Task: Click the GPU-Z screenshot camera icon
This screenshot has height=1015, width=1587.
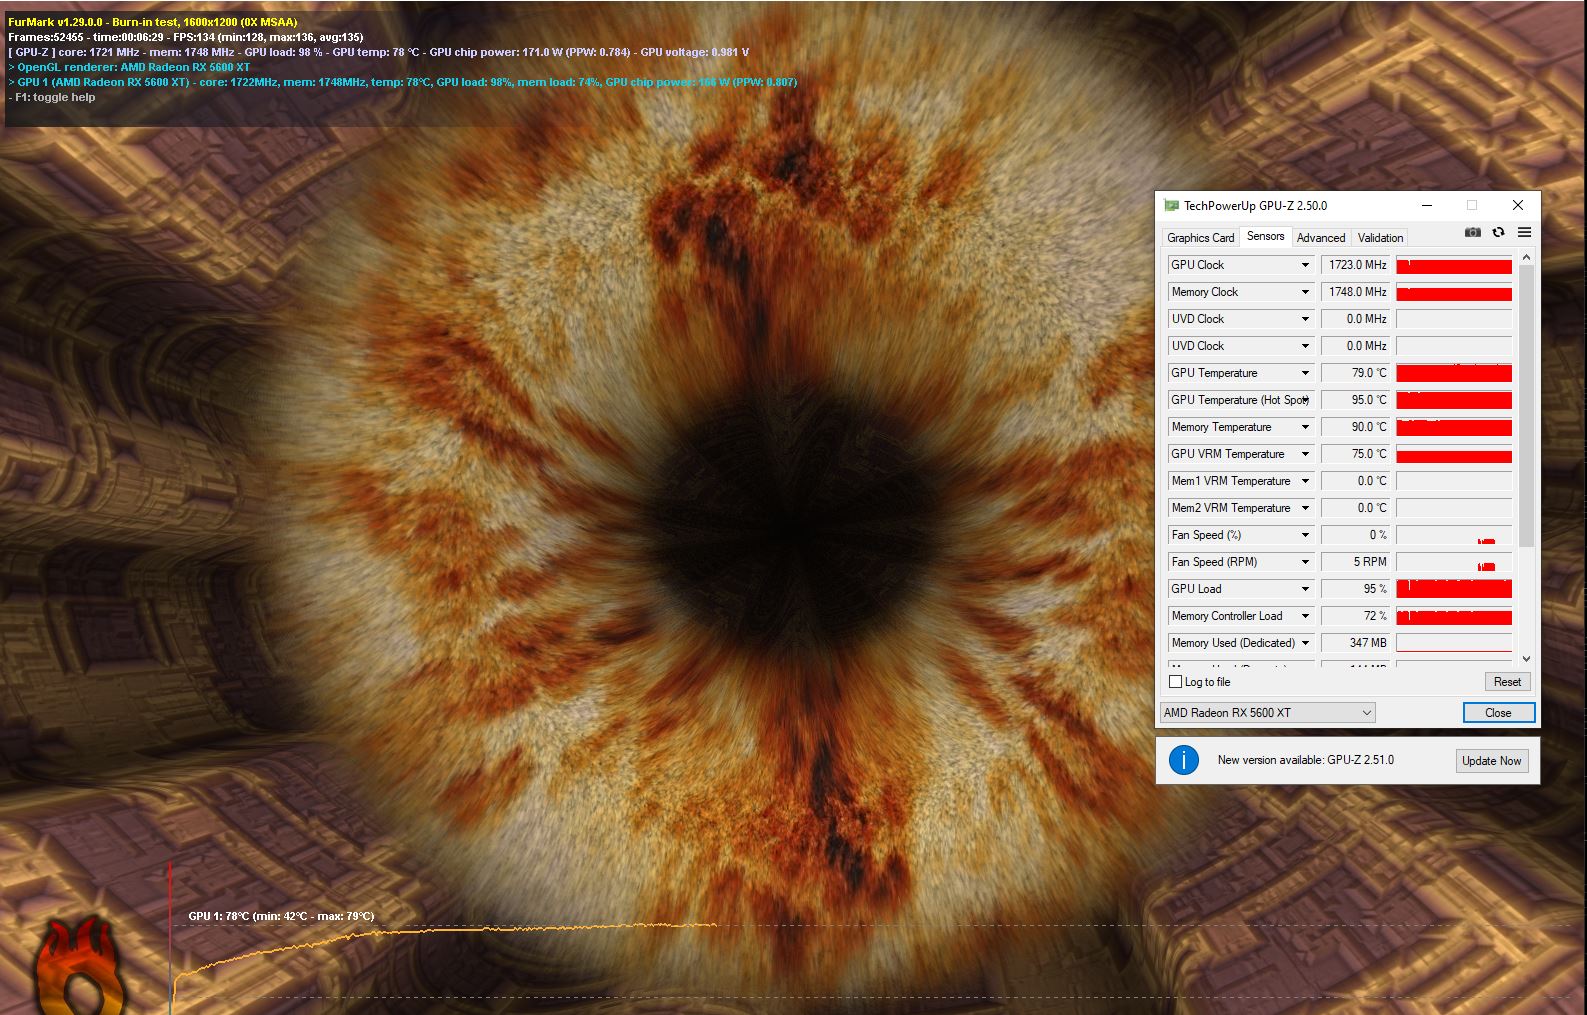Action: [1472, 232]
